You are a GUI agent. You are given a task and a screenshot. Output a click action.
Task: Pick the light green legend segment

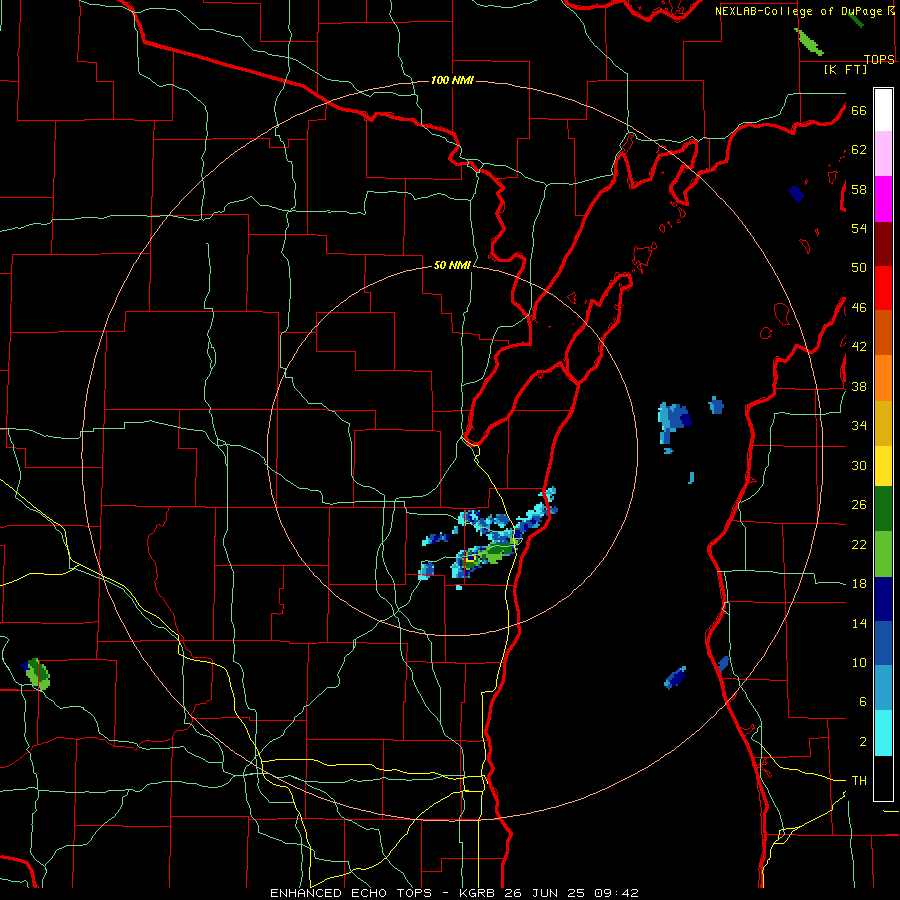(x=883, y=554)
